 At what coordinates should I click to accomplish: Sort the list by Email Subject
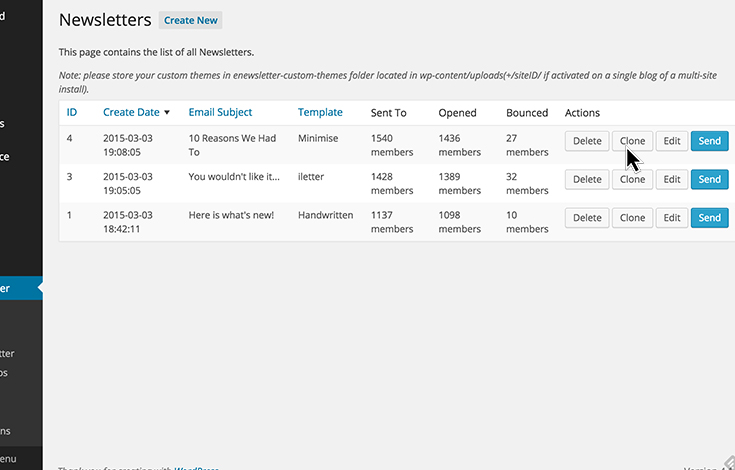[x=220, y=113]
